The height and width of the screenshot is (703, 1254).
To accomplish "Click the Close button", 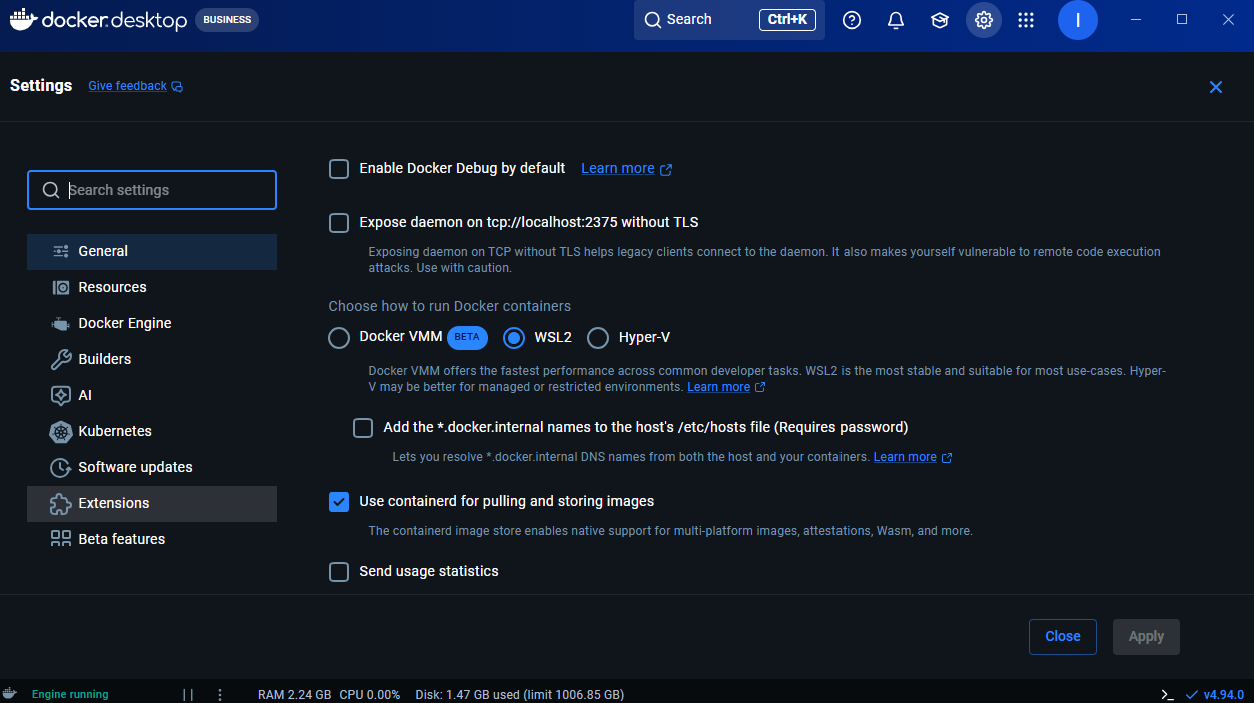I will [x=1063, y=637].
